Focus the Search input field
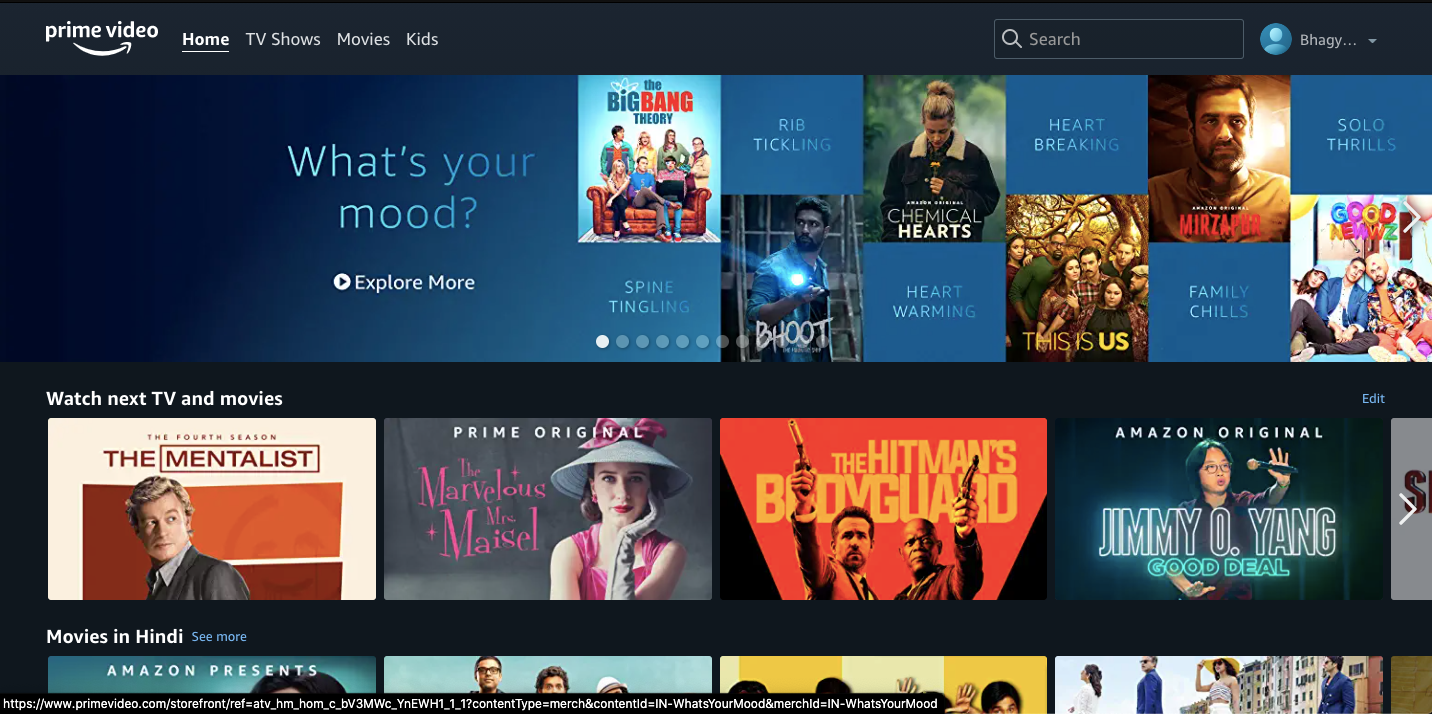Screen dimensions: 1432x714 1119,39
